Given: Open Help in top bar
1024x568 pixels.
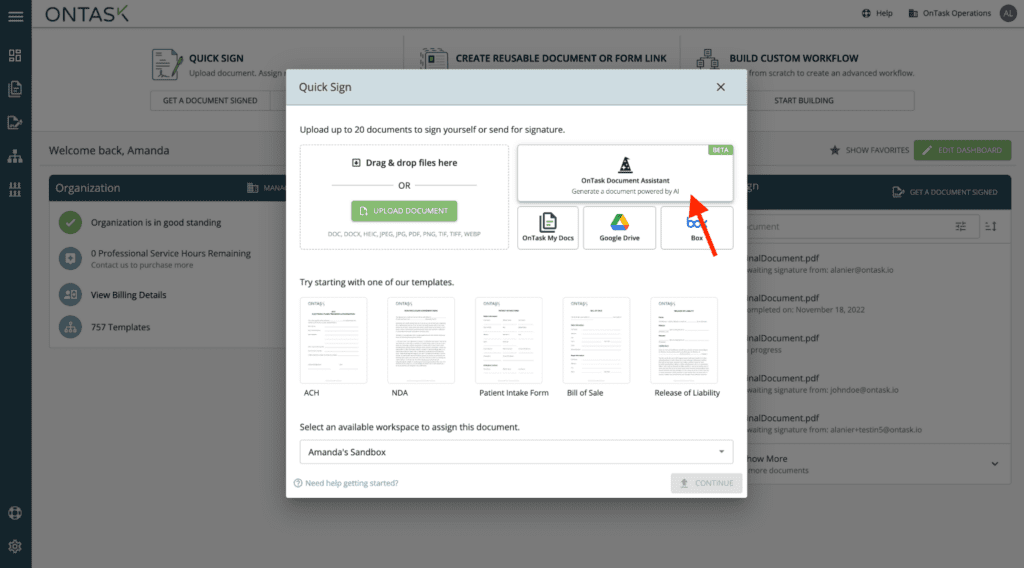Looking at the screenshot, I should [x=877, y=13].
